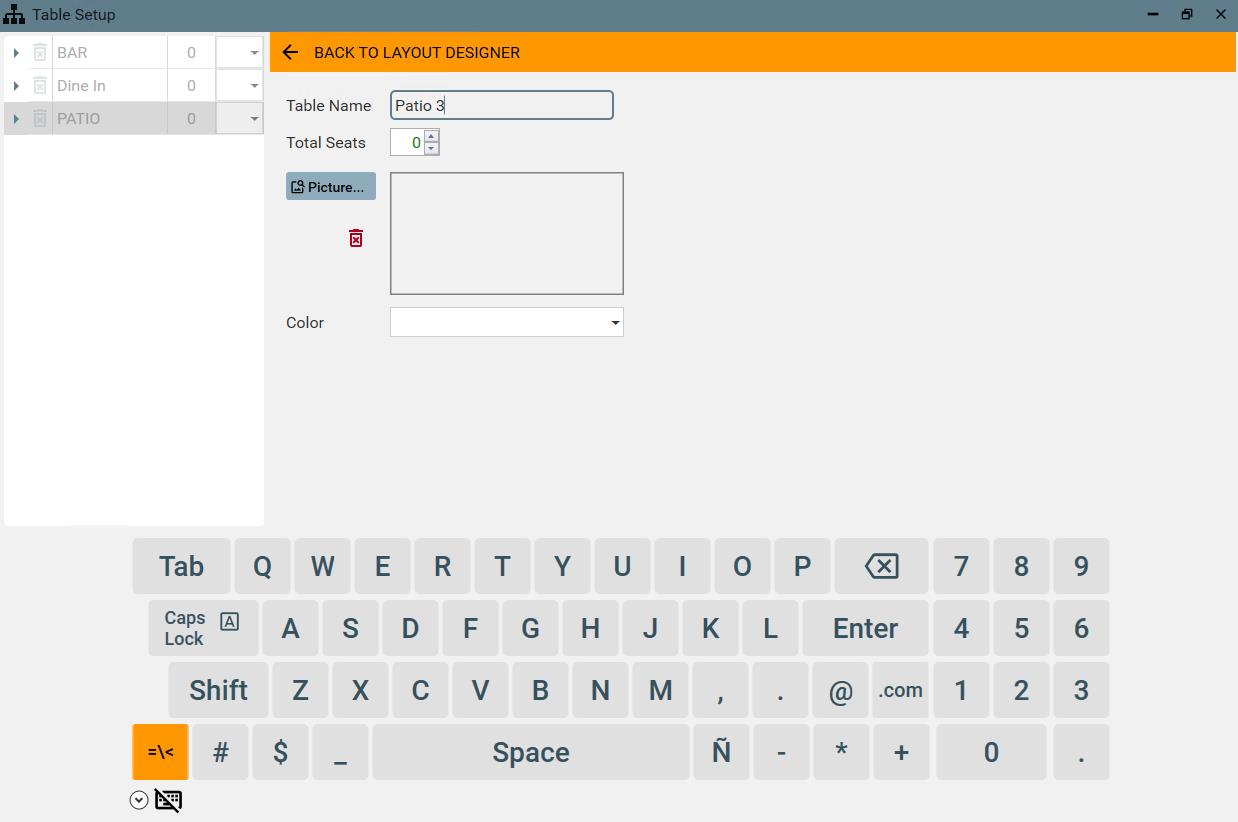The image size is (1238, 822).
Task: Tap the .com key
Action: tap(900, 690)
